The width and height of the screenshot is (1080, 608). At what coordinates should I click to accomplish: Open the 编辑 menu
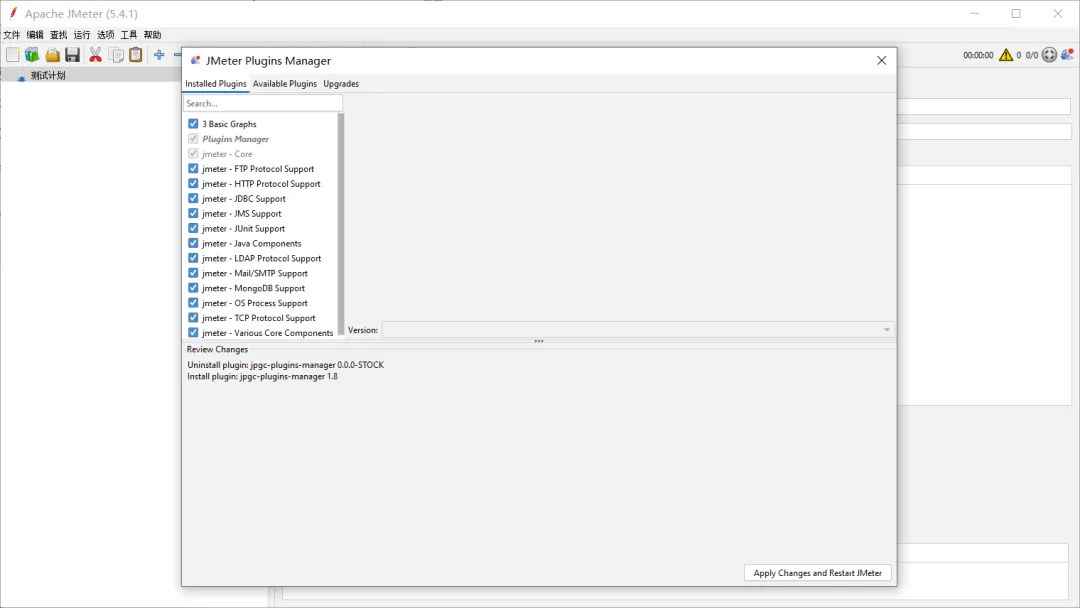coord(35,34)
